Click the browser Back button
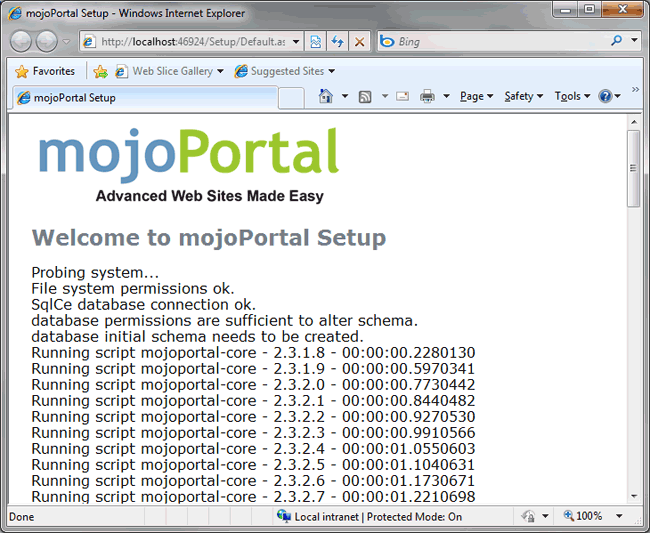Image resolution: width=650 pixels, height=533 pixels. click(x=22, y=42)
